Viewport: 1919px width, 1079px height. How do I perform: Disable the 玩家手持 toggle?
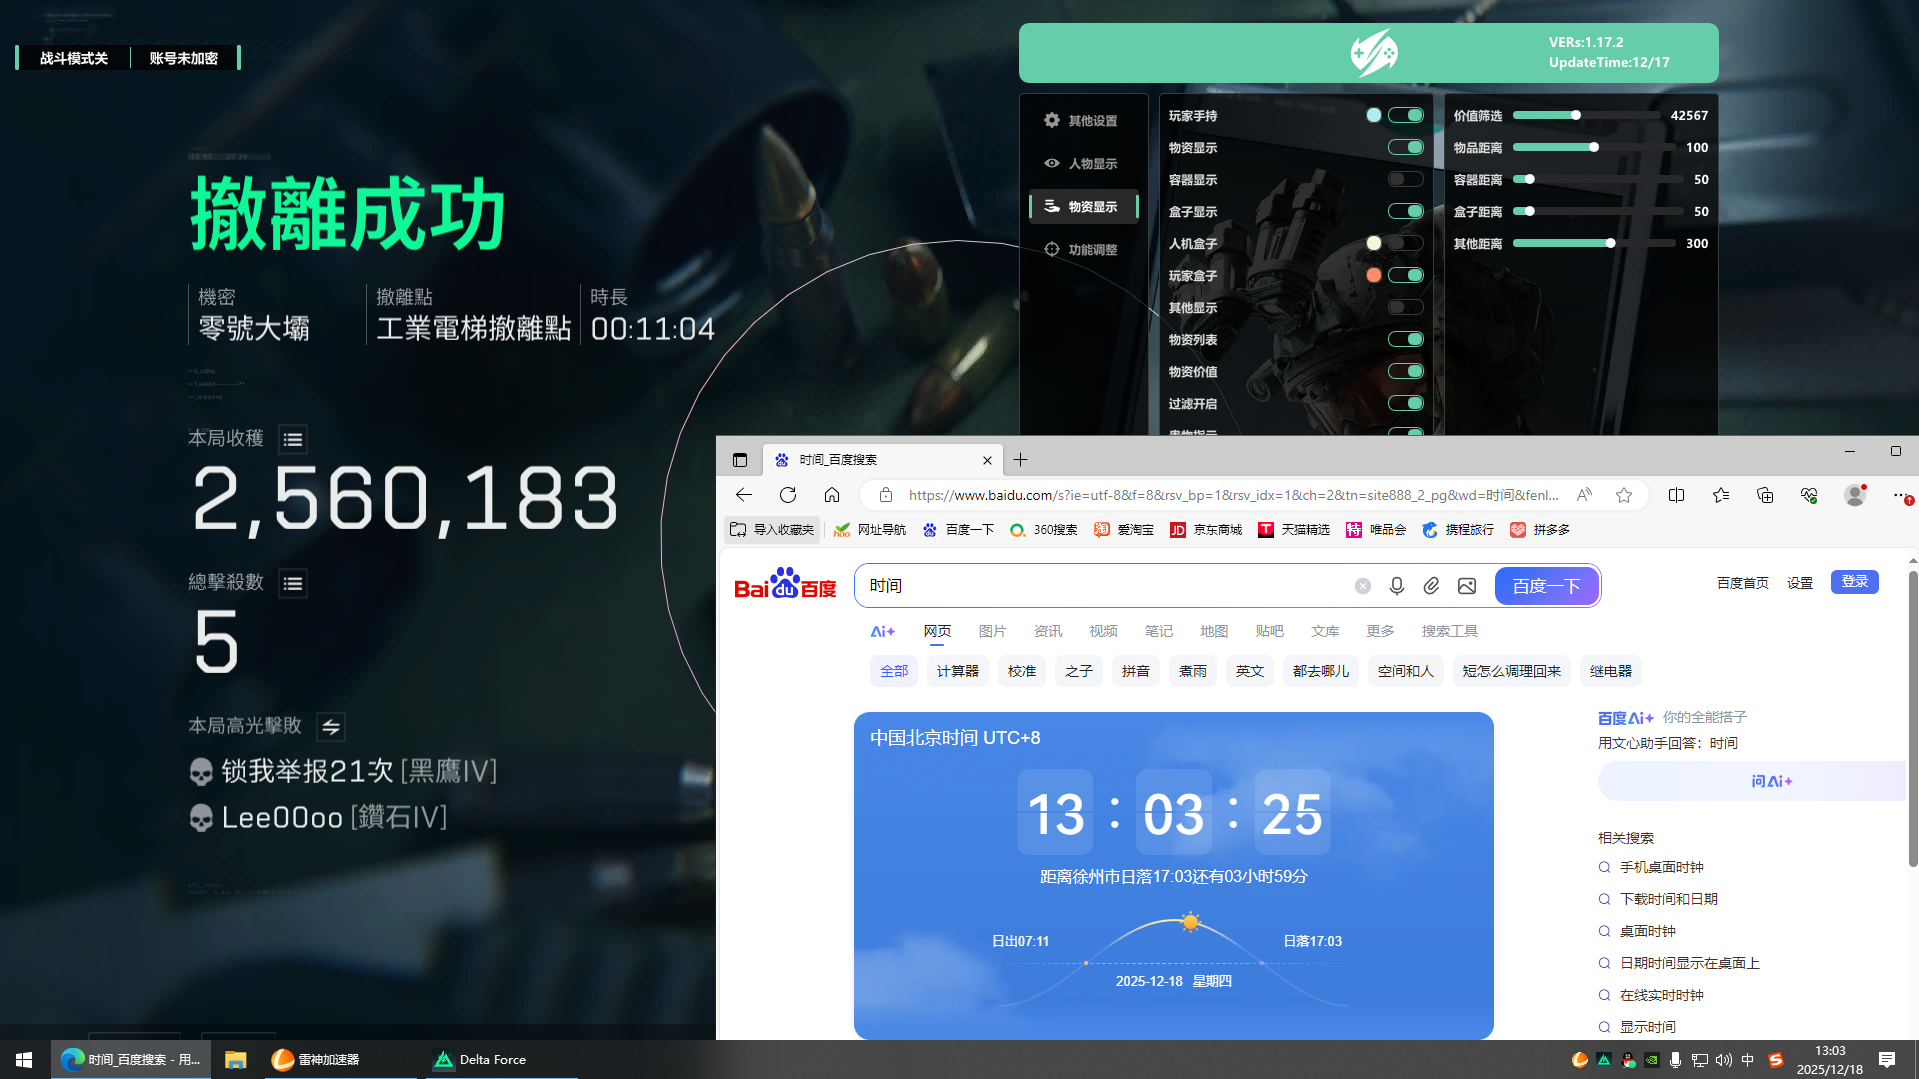pos(1405,114)
